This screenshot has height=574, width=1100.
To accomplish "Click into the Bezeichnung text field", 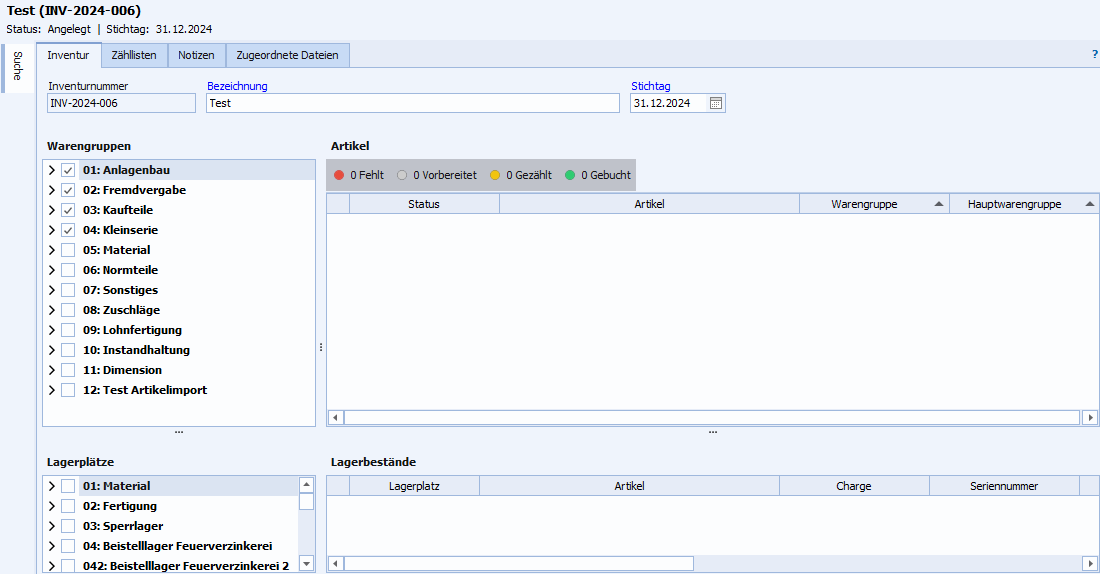I will (x=412, y=103).
